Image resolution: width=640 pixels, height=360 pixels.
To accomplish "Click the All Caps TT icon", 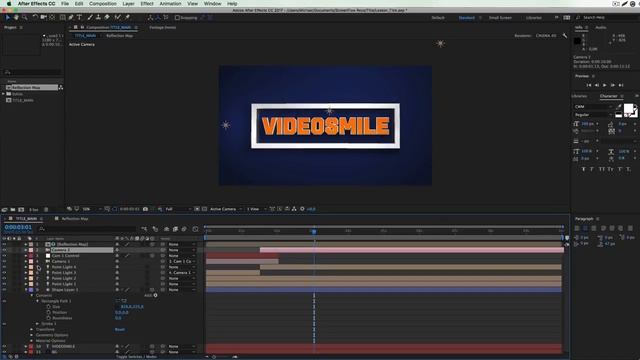I will [x=602, y=169].
